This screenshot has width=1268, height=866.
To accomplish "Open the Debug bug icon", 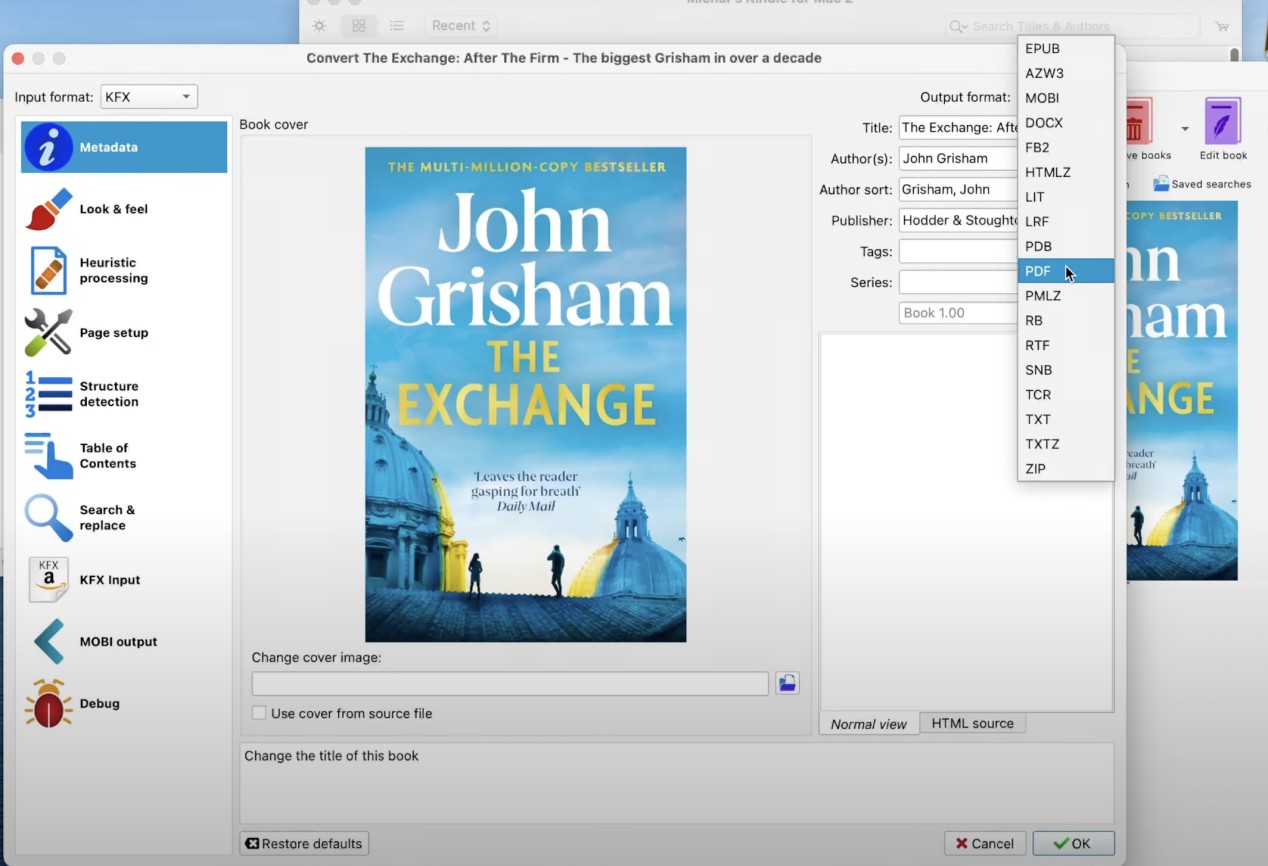I will pos(48,704).
